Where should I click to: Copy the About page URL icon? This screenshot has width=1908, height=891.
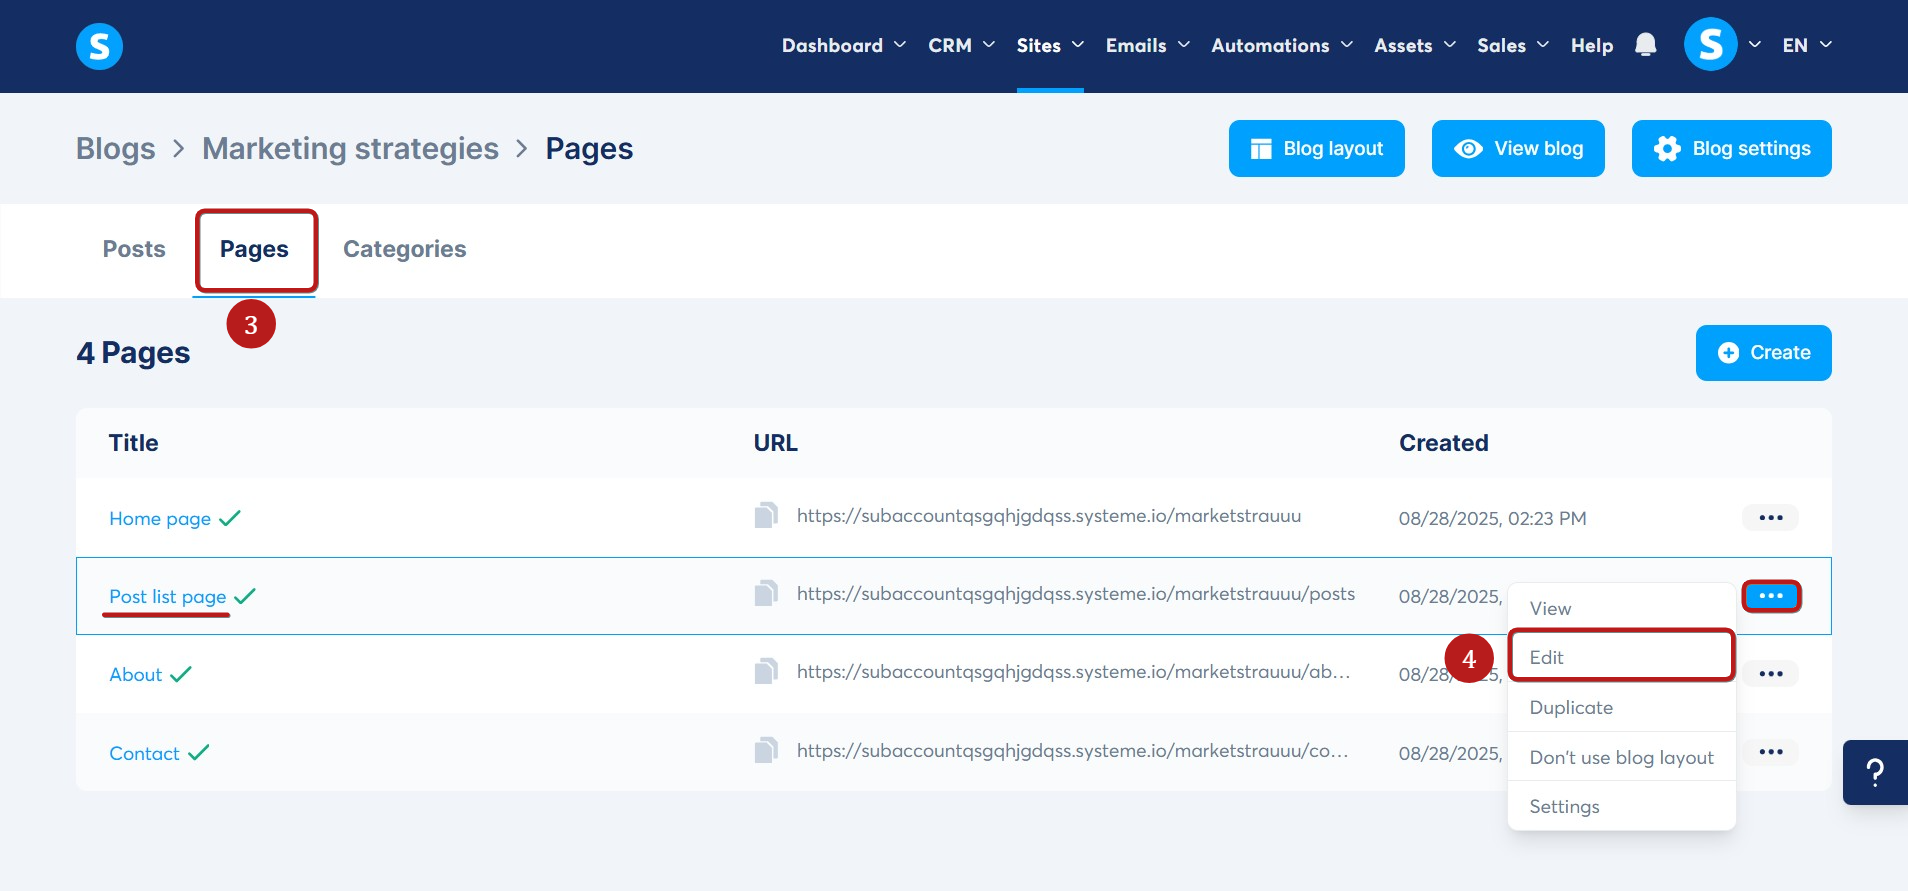pos(766,672)
